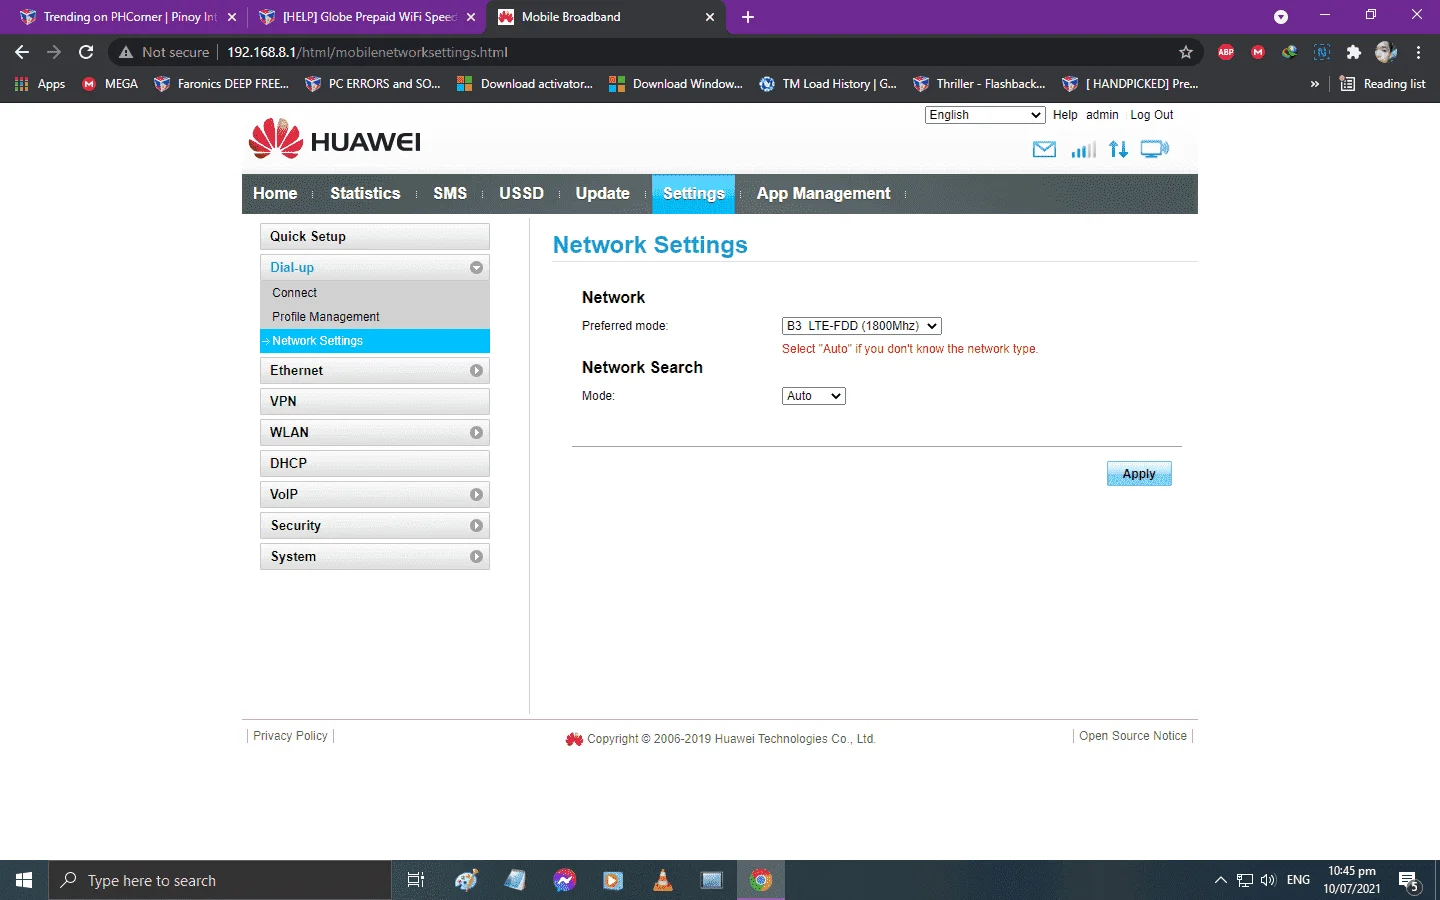Open the Reading list
1440x900 pixels.
(1382, 84)
